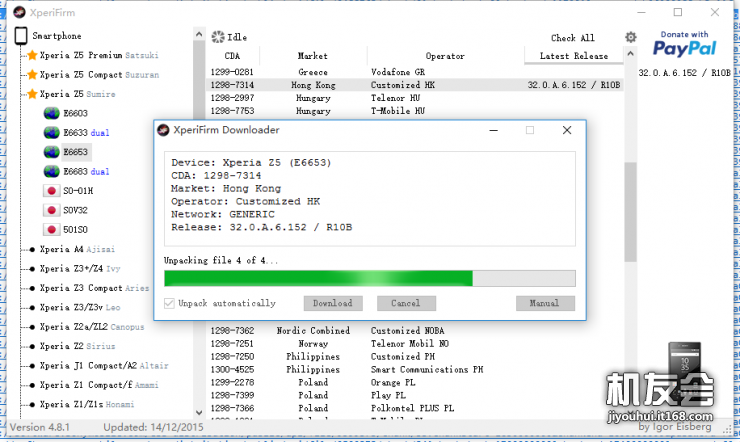Expand Xperia J1 Compact/A2 Altair node

32,366
